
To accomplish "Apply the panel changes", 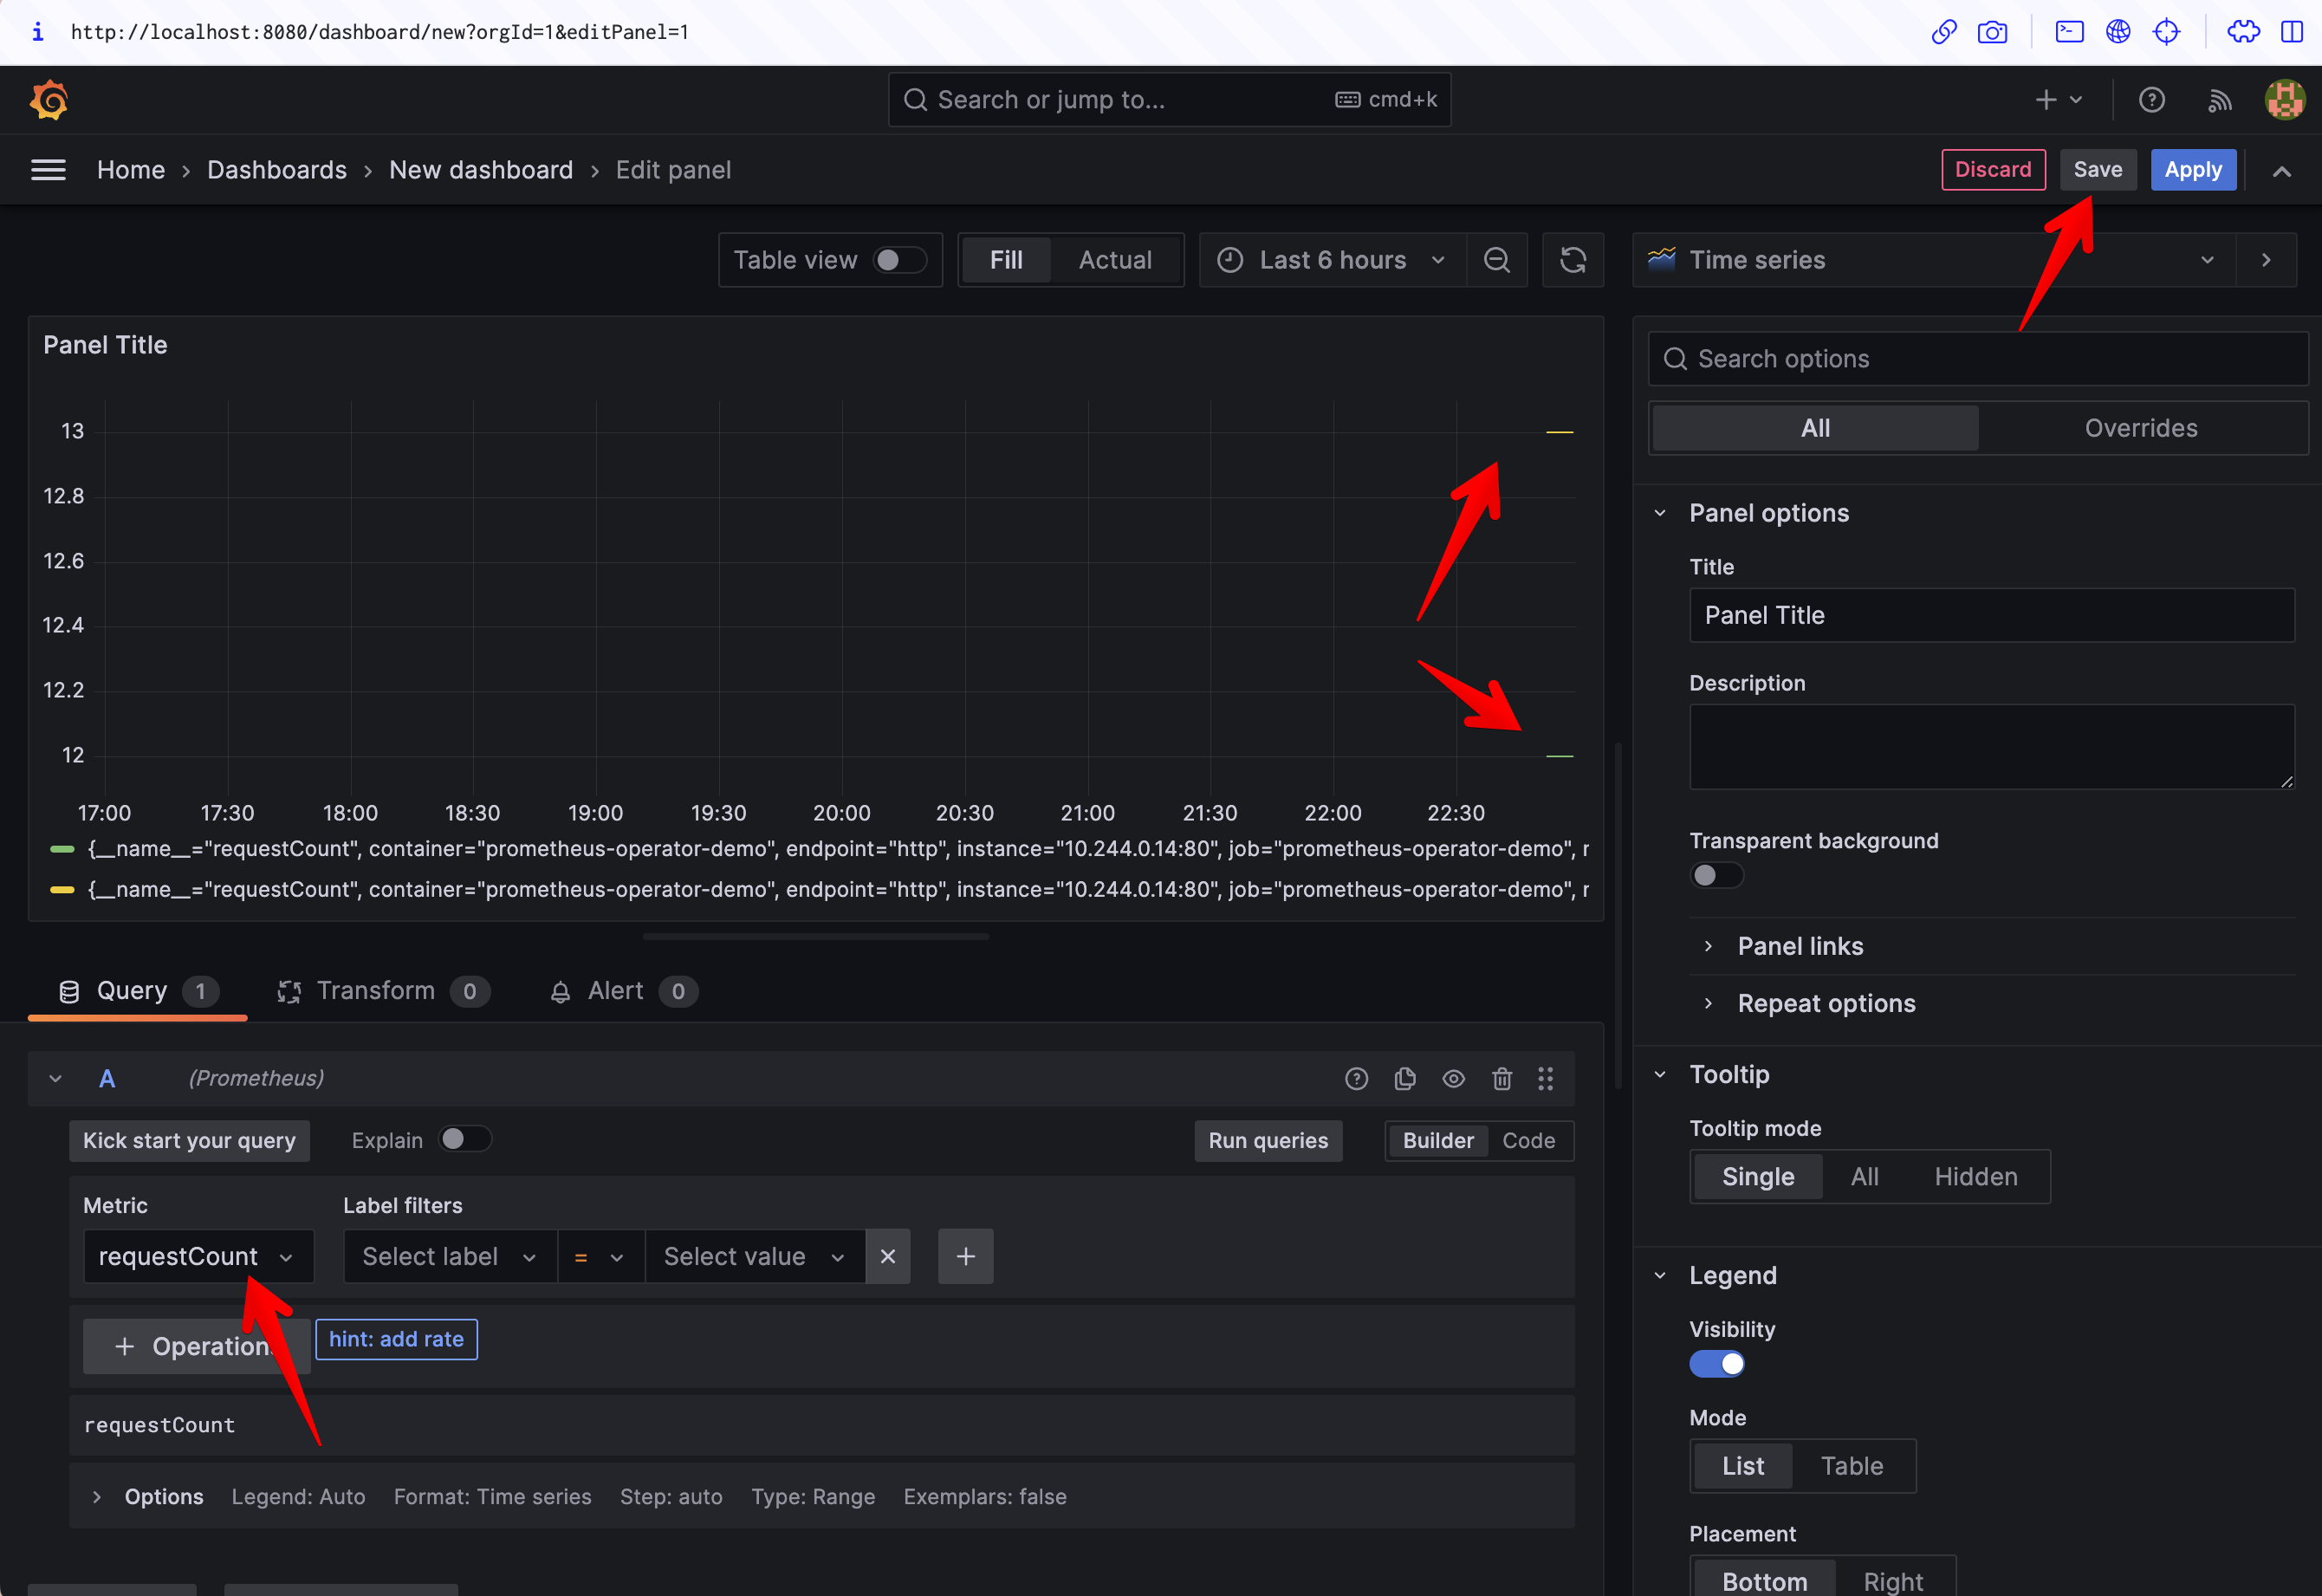I will [2193, 169].
